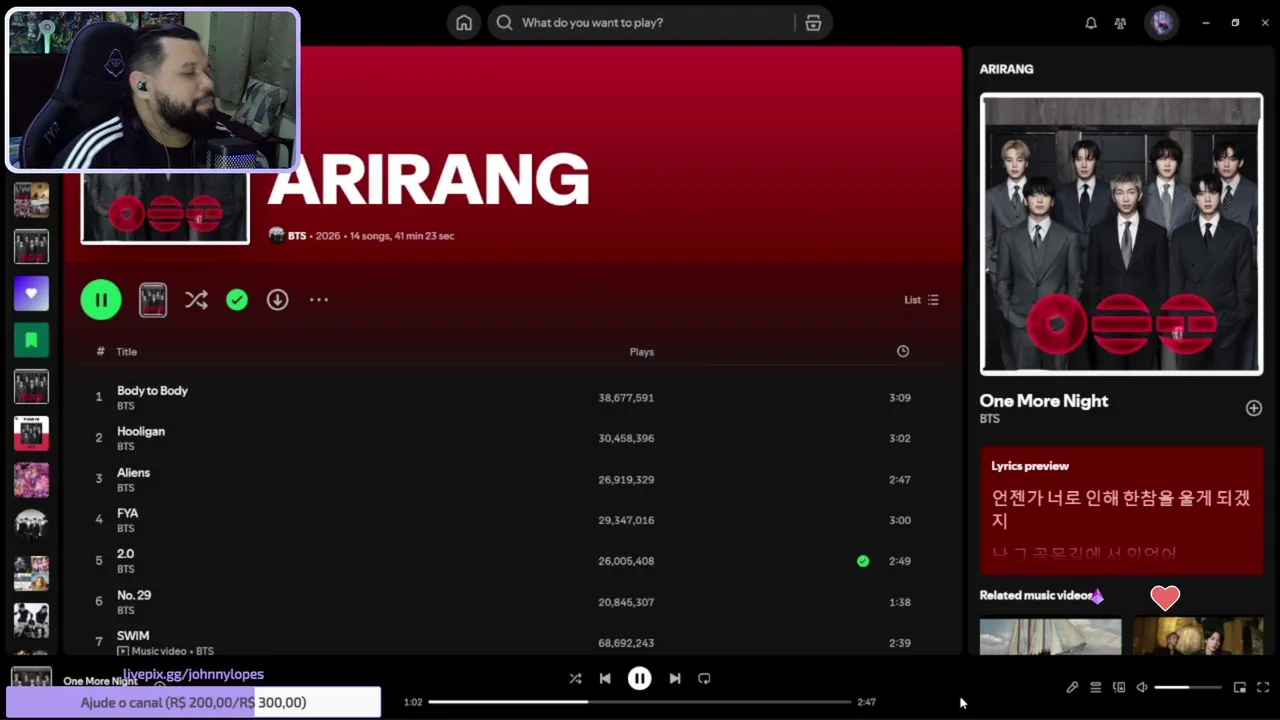The image size is (1280, 720).
Task: Add One More Night to Liked Songs
Action: coord(1253,408)
